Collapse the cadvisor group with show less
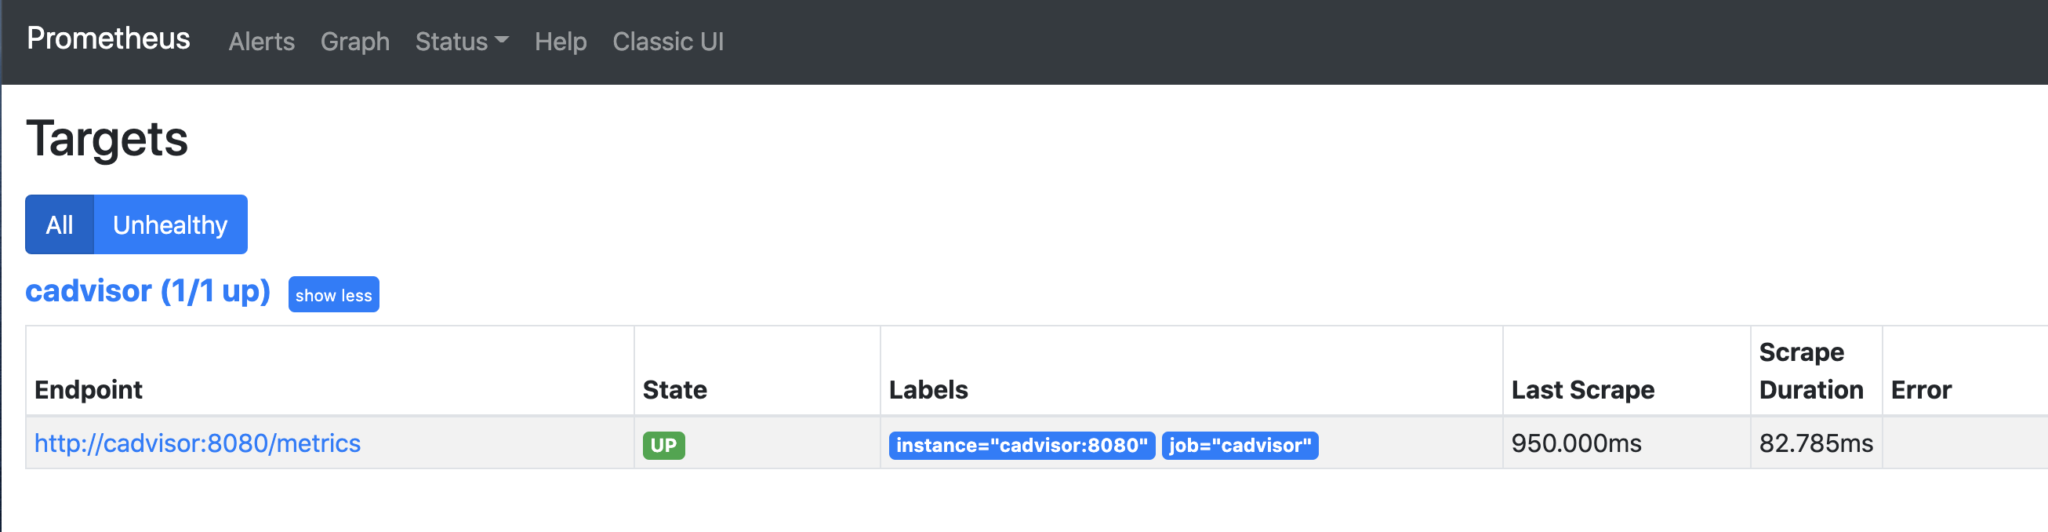This screenshot has width=2048, height=532. (x=334, y=295)
